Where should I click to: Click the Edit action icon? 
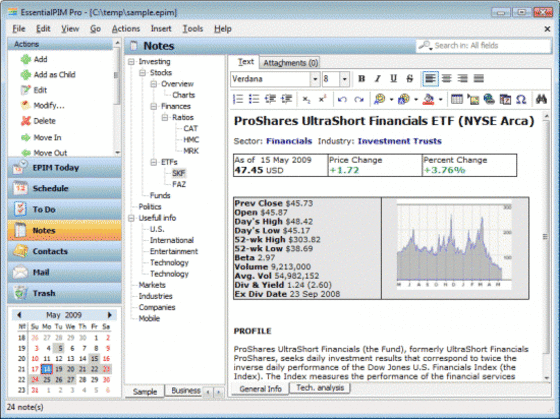coord(26,90)
